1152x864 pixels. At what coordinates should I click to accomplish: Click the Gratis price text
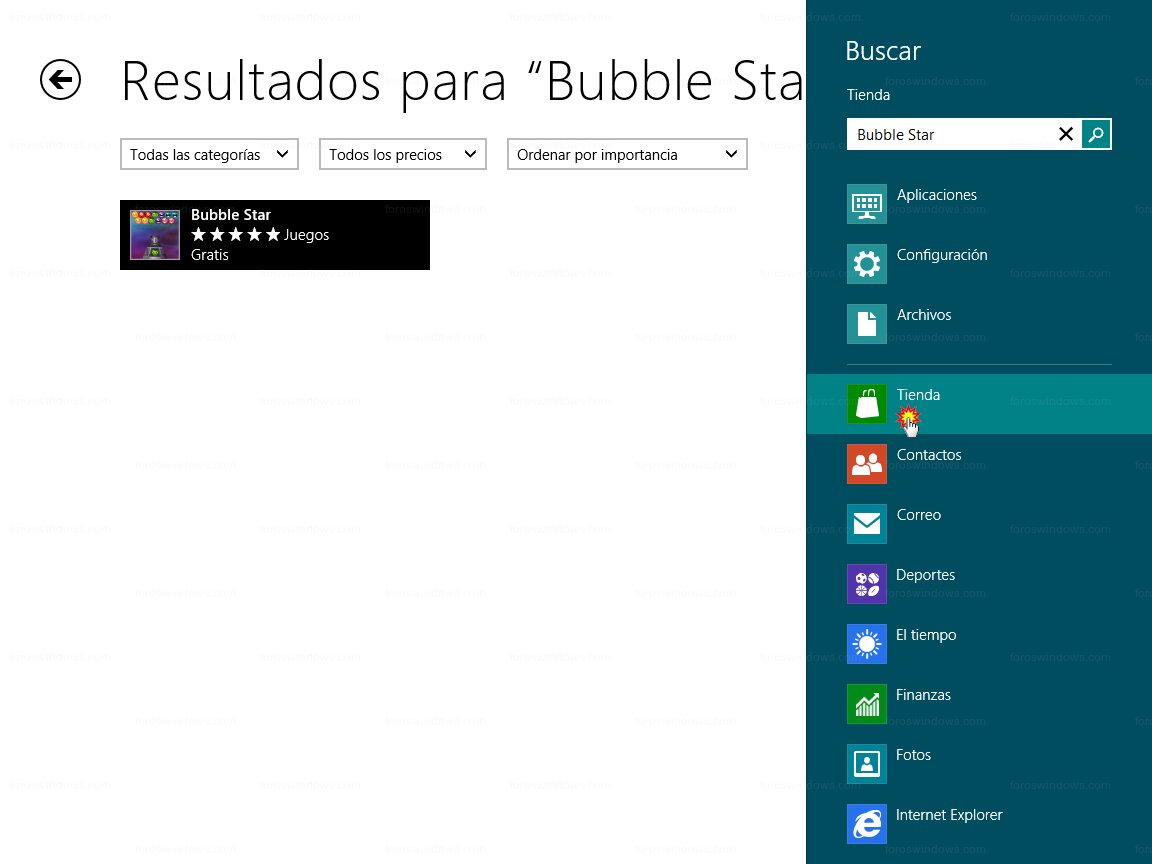click(209, 255)
